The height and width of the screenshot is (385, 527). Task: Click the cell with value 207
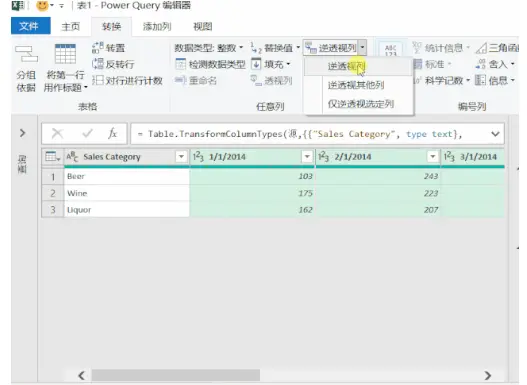[378, 210]
